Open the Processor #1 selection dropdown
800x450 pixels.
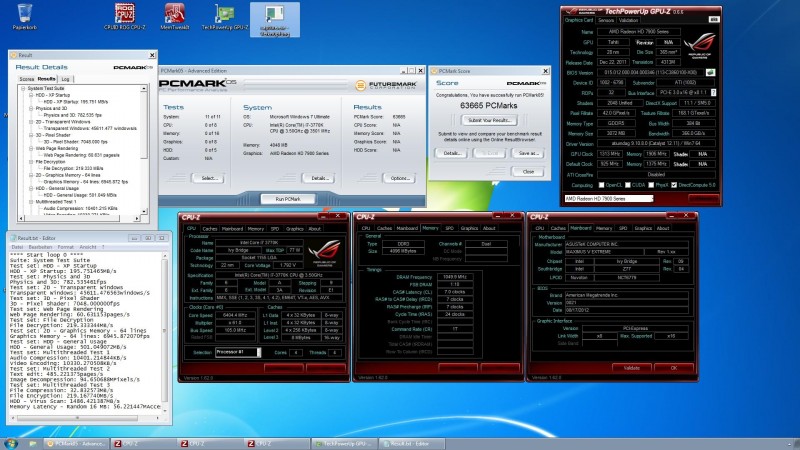click(x=238, y=352)
